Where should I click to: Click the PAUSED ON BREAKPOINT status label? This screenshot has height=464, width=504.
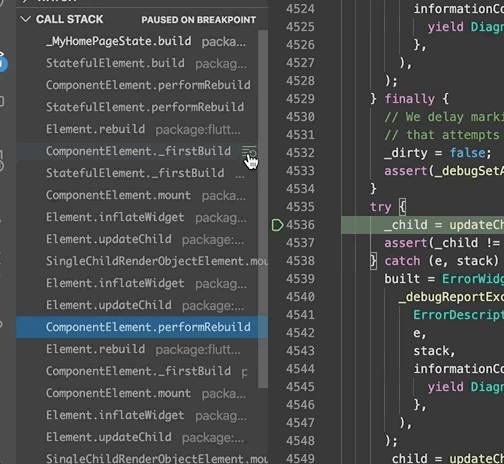tap(199, 20)
